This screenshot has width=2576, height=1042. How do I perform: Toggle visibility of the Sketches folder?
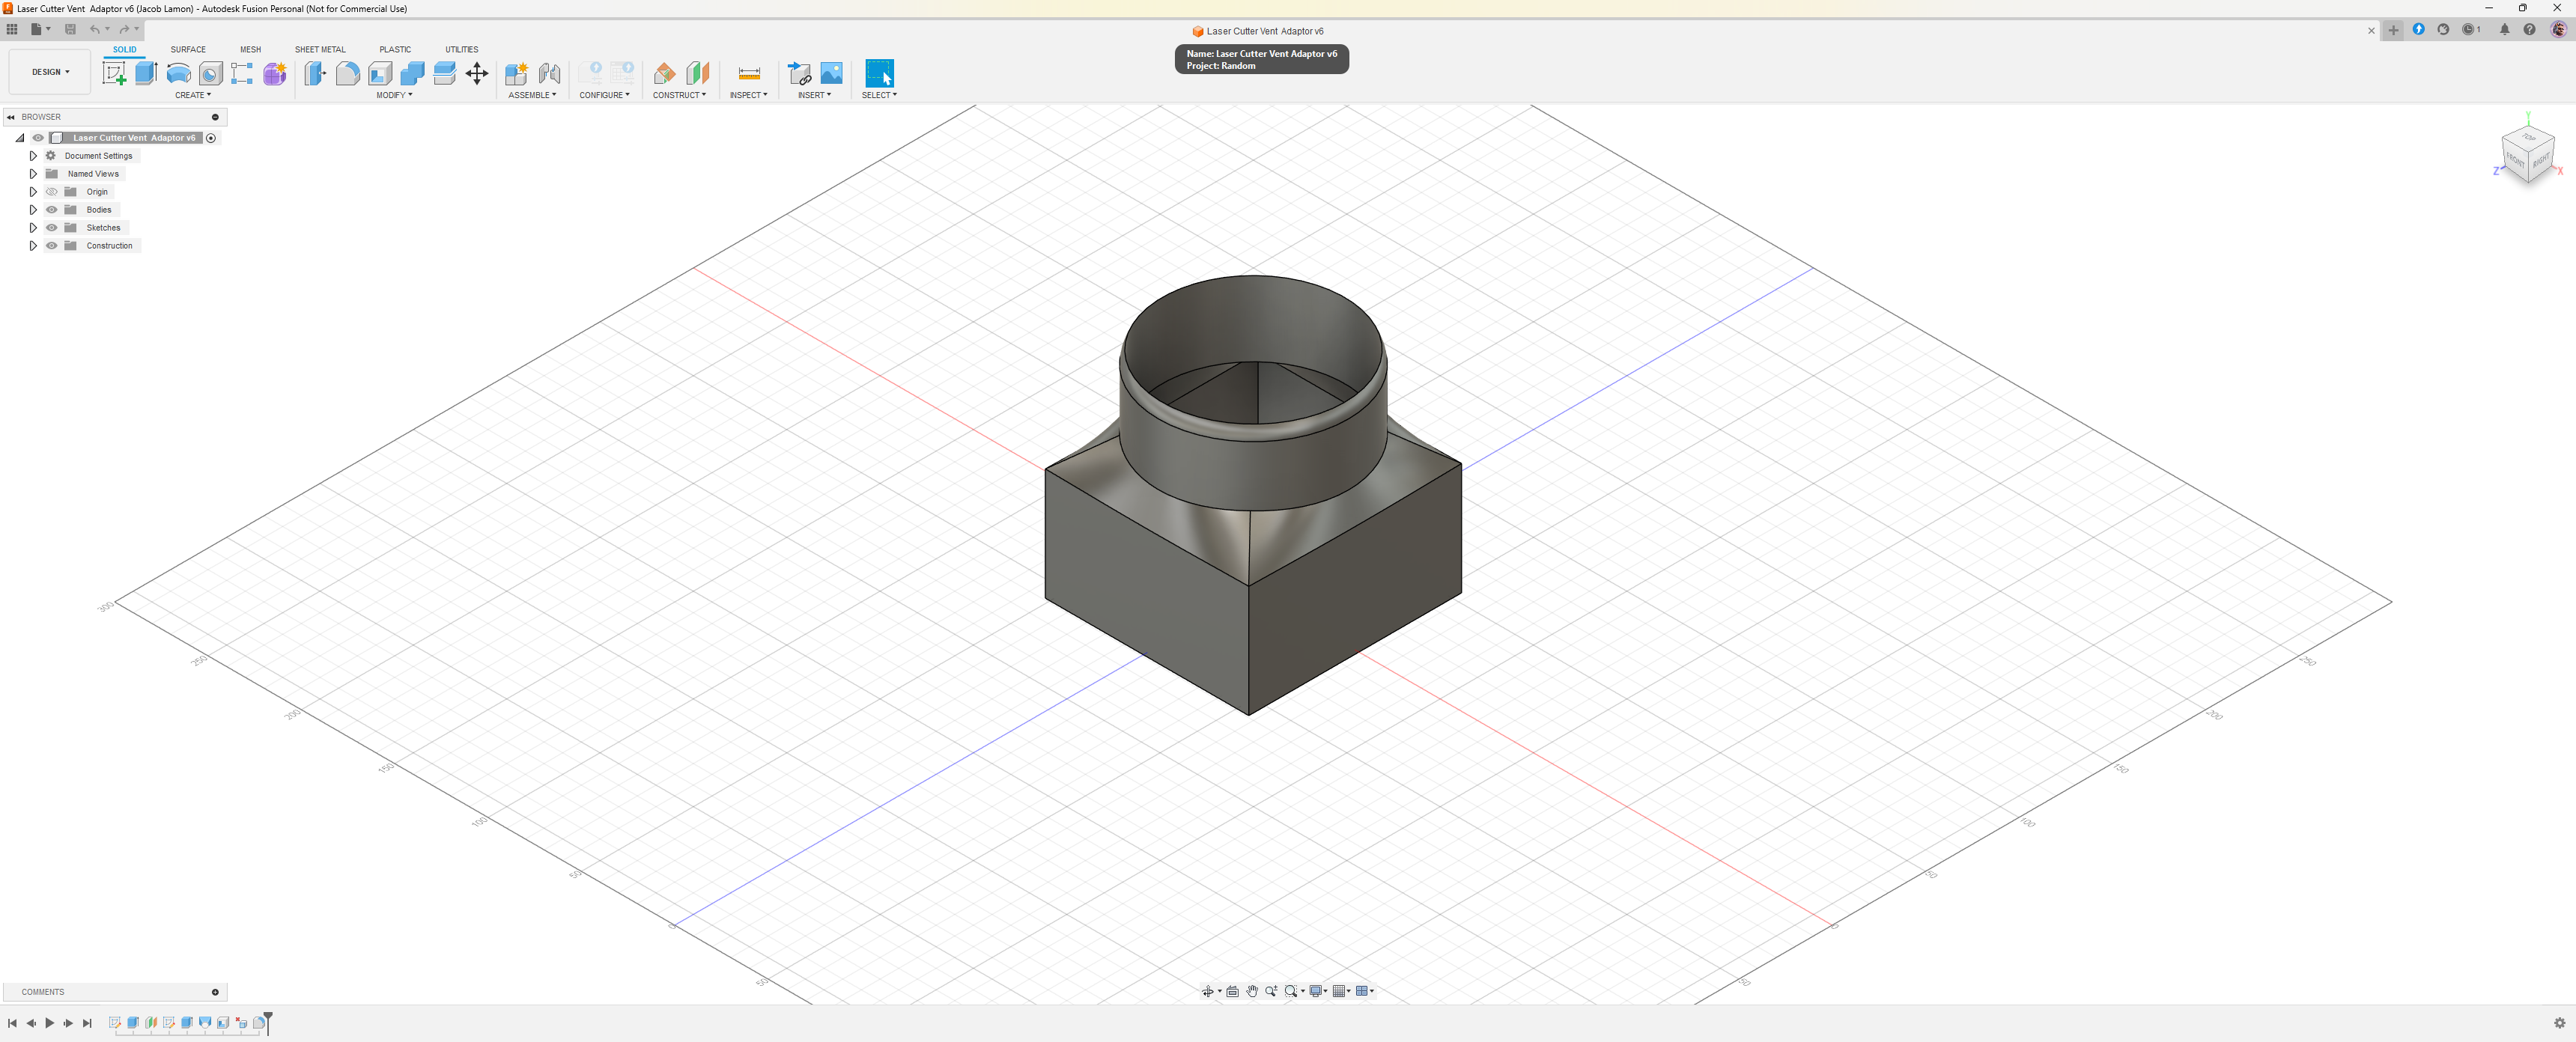(52, 228)
